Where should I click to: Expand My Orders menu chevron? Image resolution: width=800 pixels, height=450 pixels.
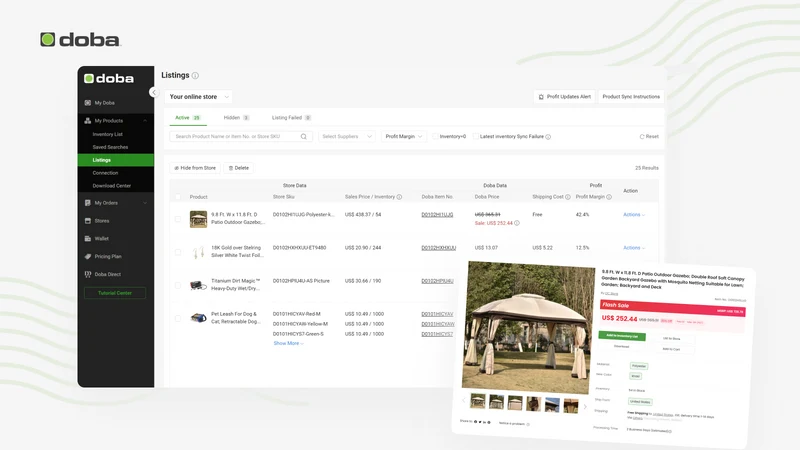tap(145, 203)
